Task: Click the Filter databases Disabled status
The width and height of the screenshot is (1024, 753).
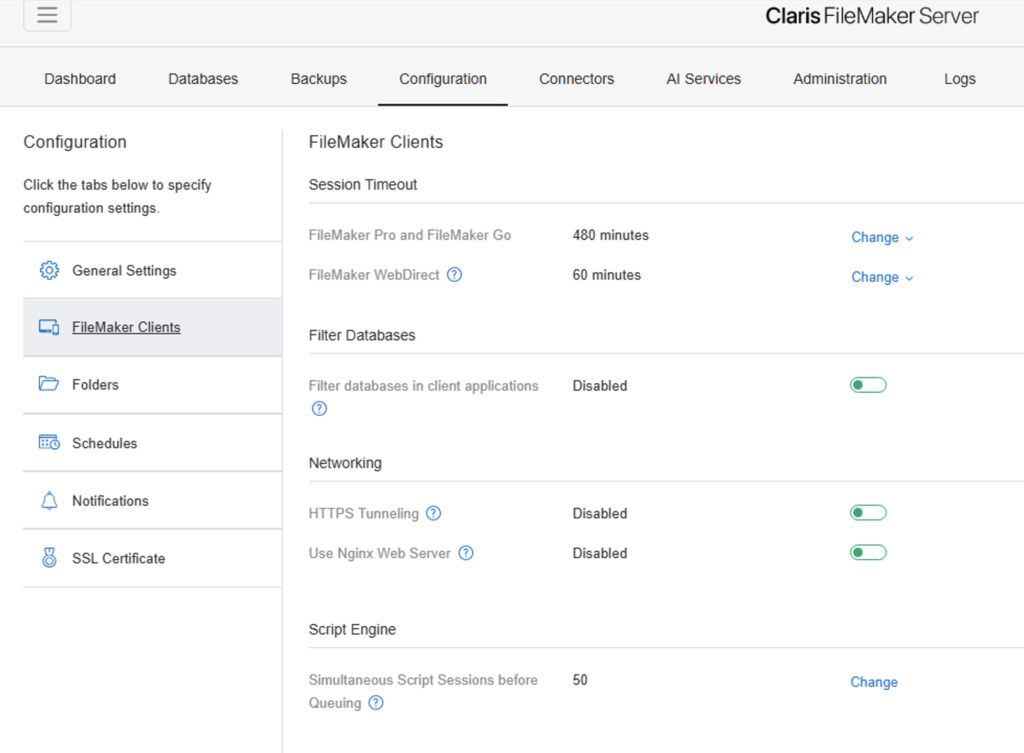Action: click(600, 386)
